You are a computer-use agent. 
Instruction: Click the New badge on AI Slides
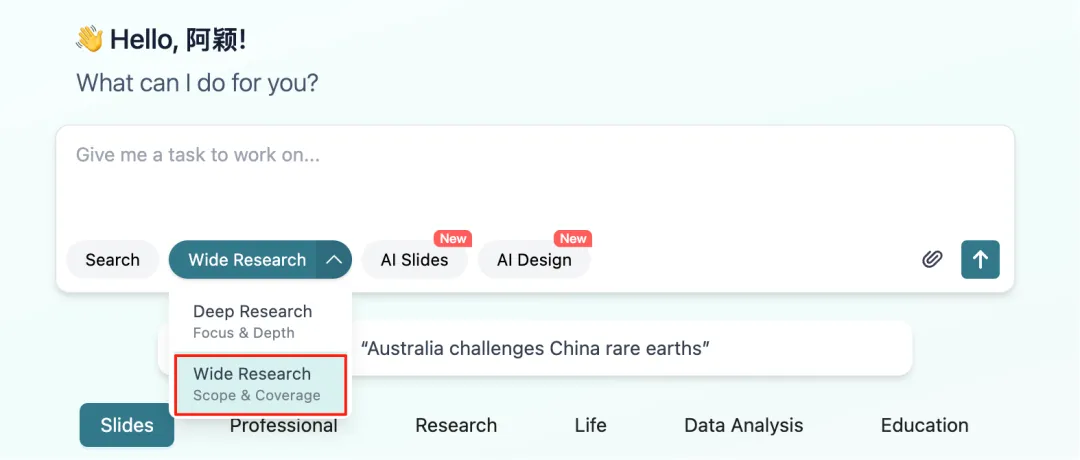453,239
